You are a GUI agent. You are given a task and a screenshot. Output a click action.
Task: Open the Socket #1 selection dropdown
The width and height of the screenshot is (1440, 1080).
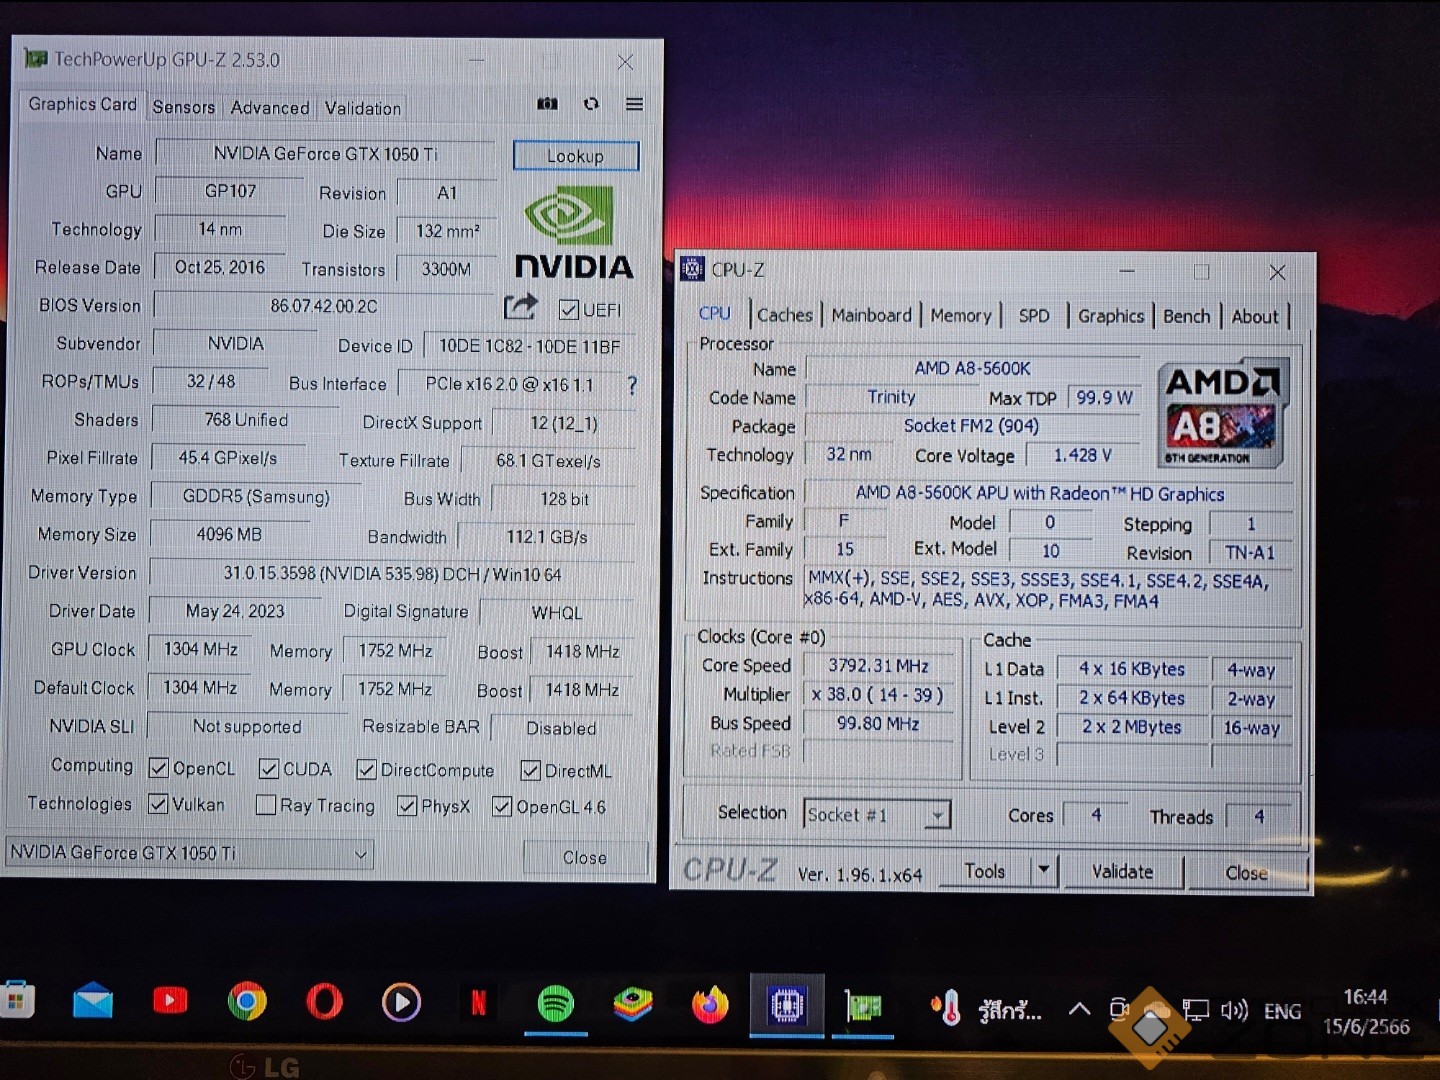[x=937, y=816]
